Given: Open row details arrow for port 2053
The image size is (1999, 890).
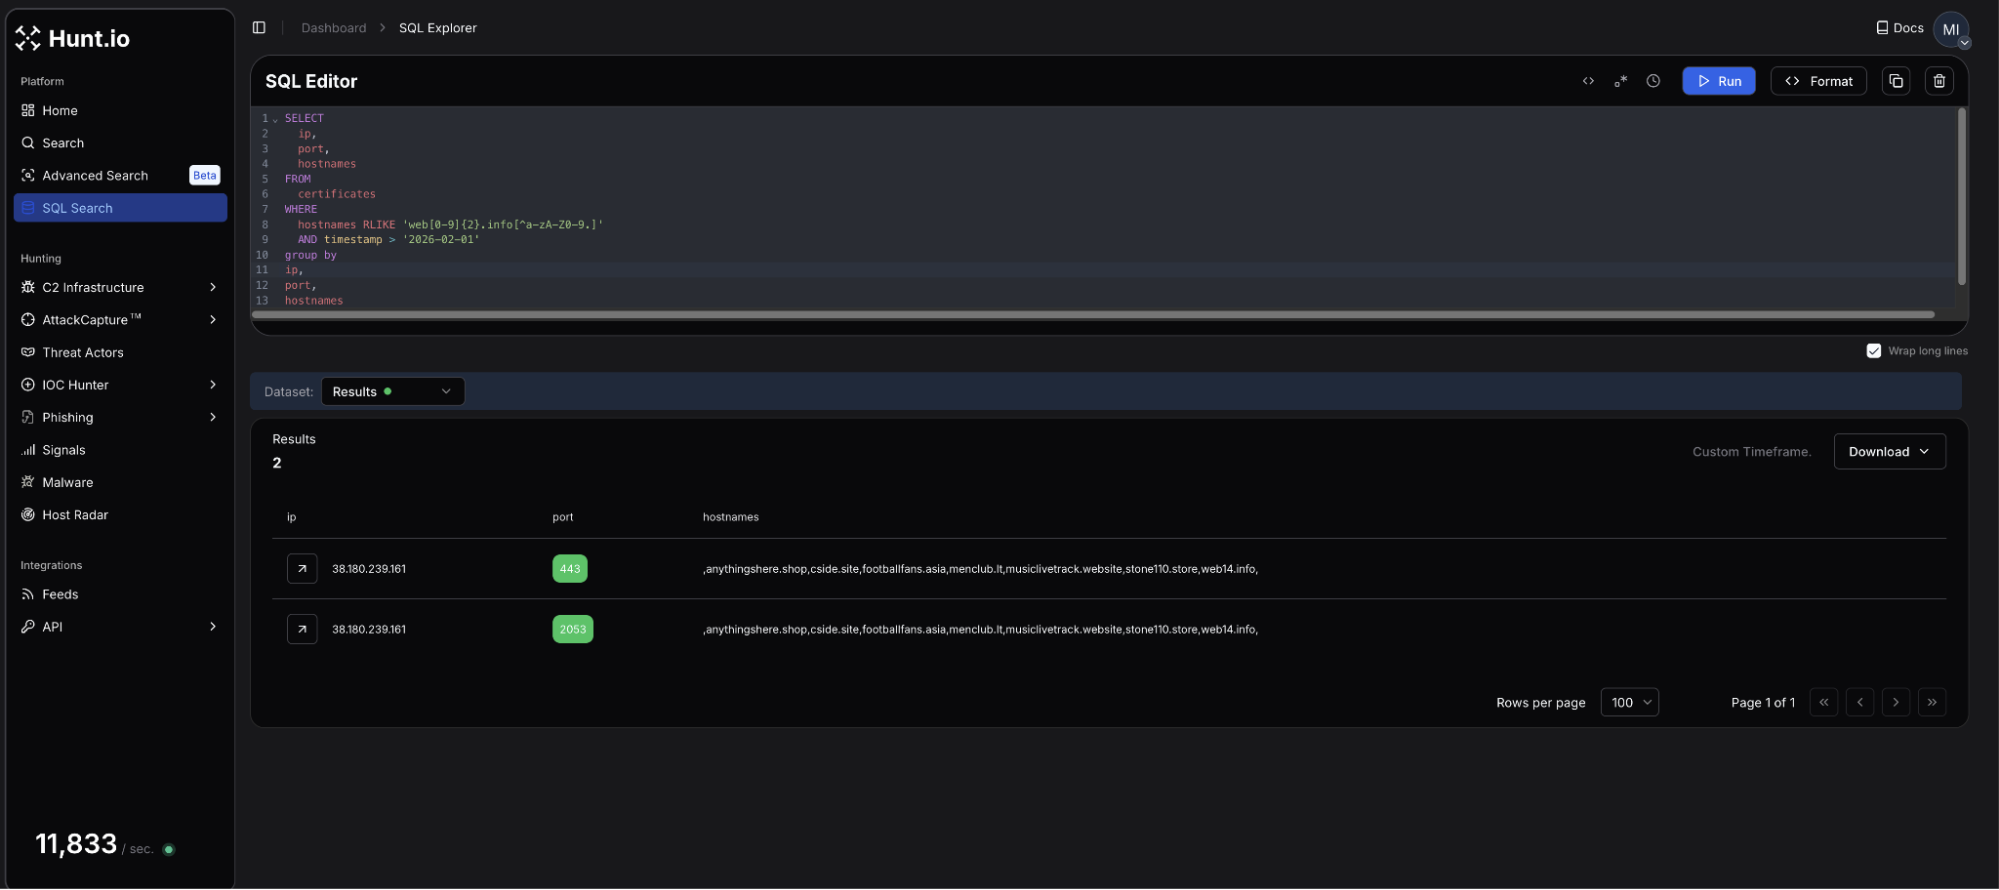Looking at the screenshot, I should click(x=302, y=629).
